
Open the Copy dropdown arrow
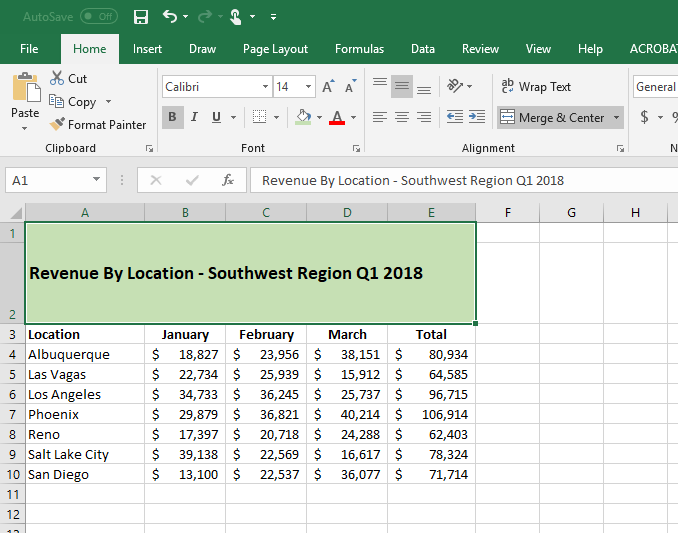tap(108, 102)
